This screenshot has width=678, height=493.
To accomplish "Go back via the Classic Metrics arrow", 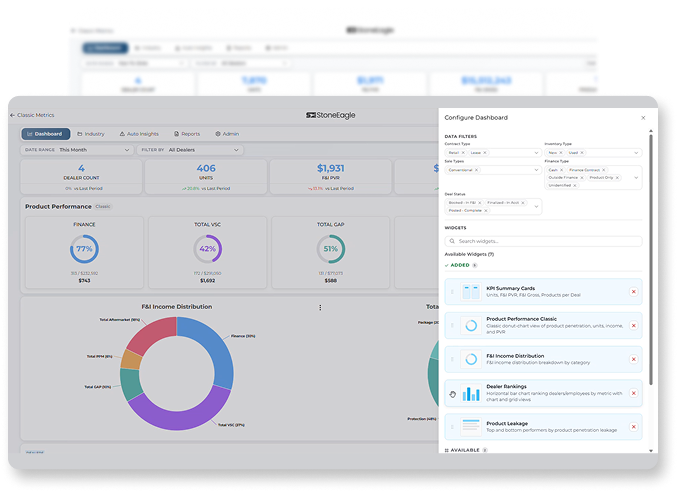I will 13,115.
